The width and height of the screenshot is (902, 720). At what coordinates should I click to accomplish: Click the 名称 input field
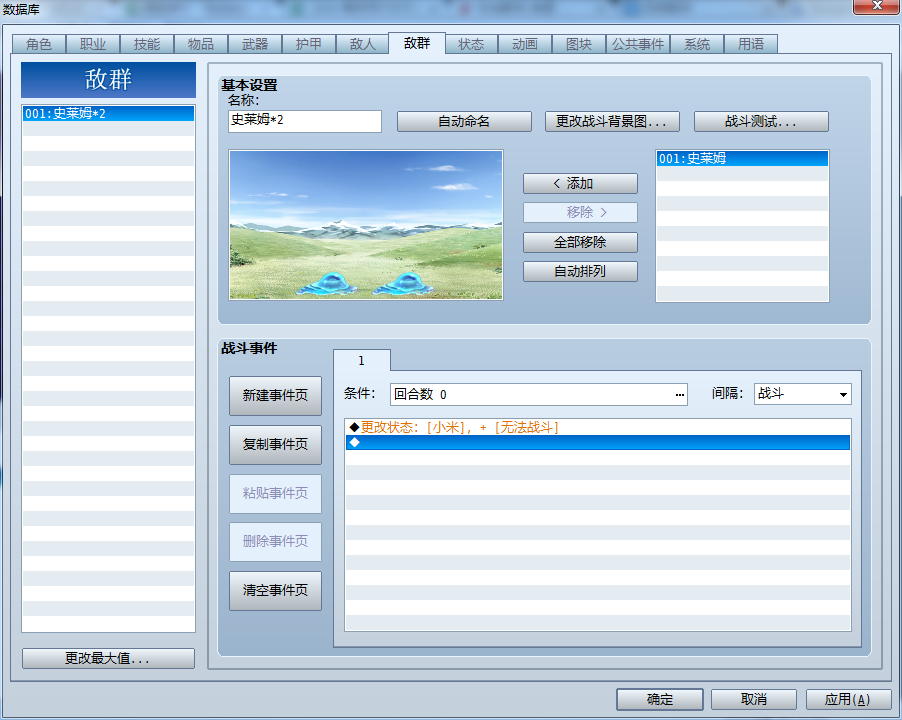[x=305, y=121]
